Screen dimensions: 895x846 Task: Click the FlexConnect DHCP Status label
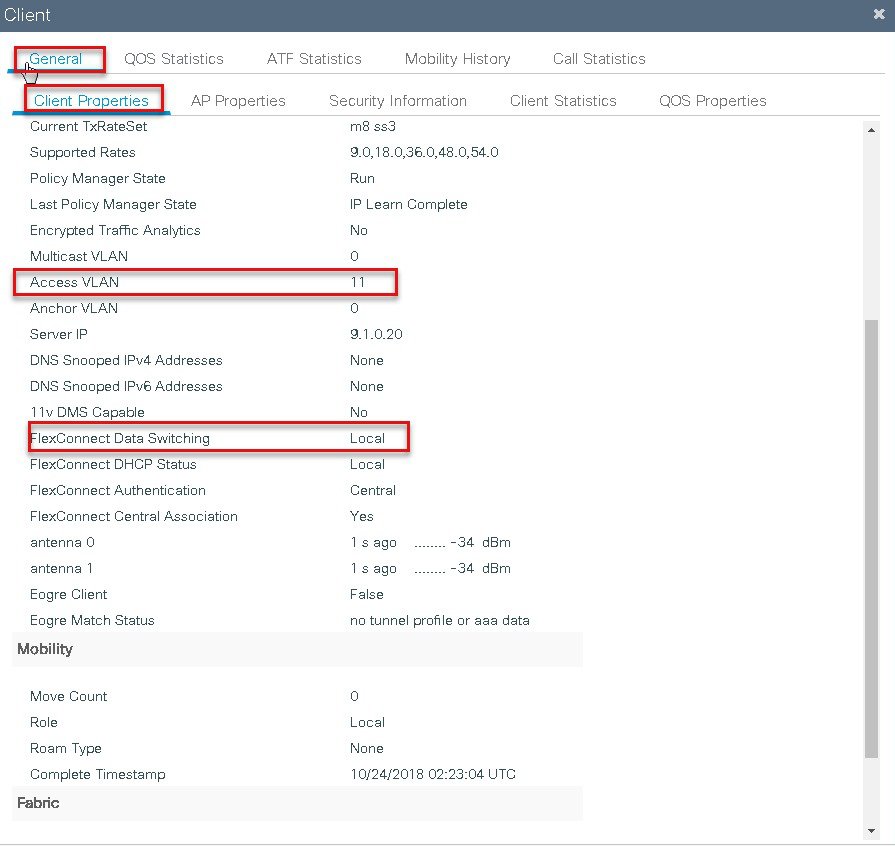coord(113,464)
